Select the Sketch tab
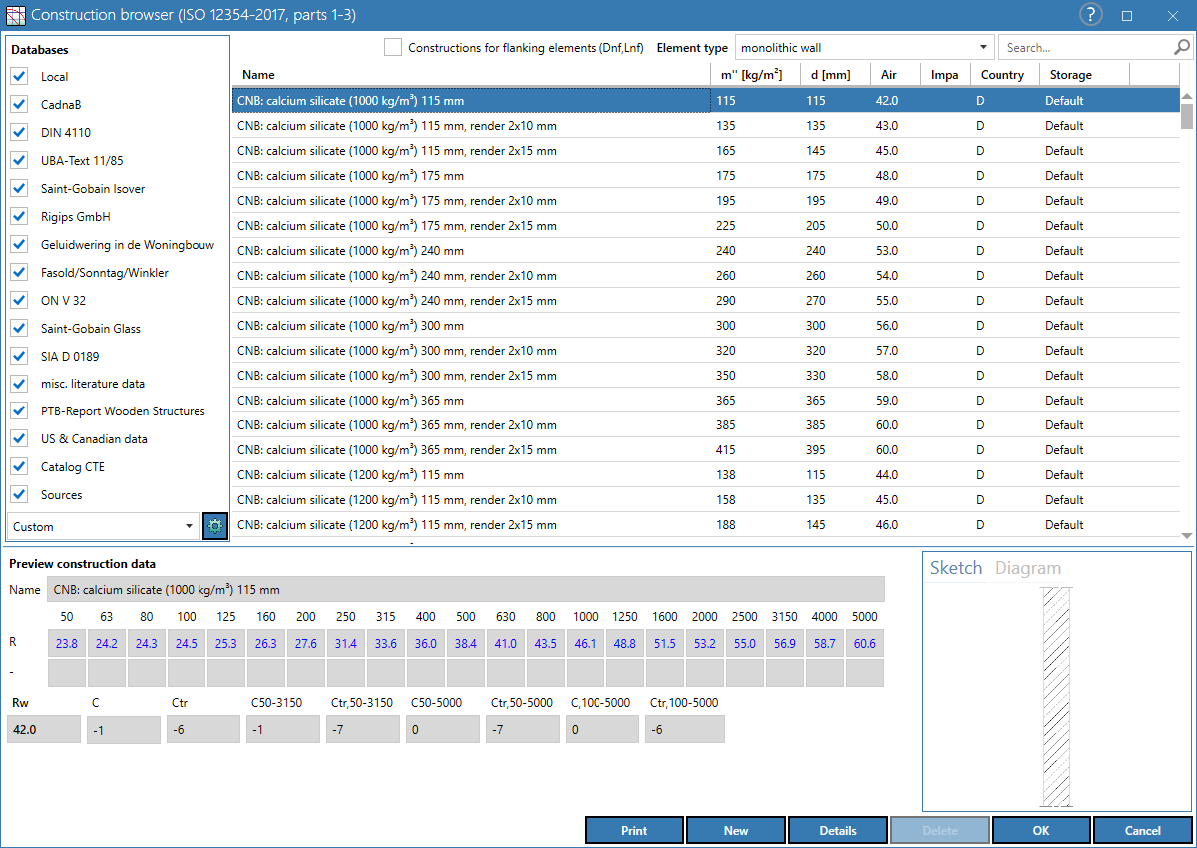 coord(956,568)
